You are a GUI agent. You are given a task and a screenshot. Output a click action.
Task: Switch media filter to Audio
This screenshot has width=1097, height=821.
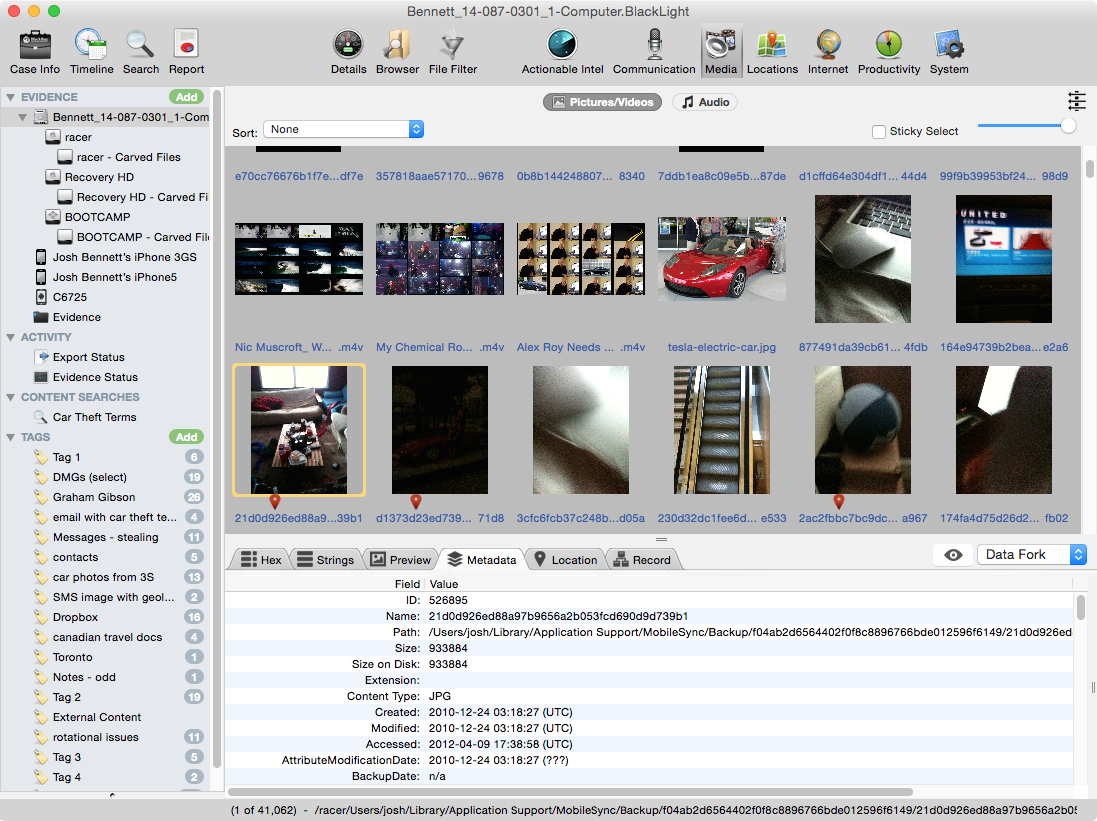705,102
